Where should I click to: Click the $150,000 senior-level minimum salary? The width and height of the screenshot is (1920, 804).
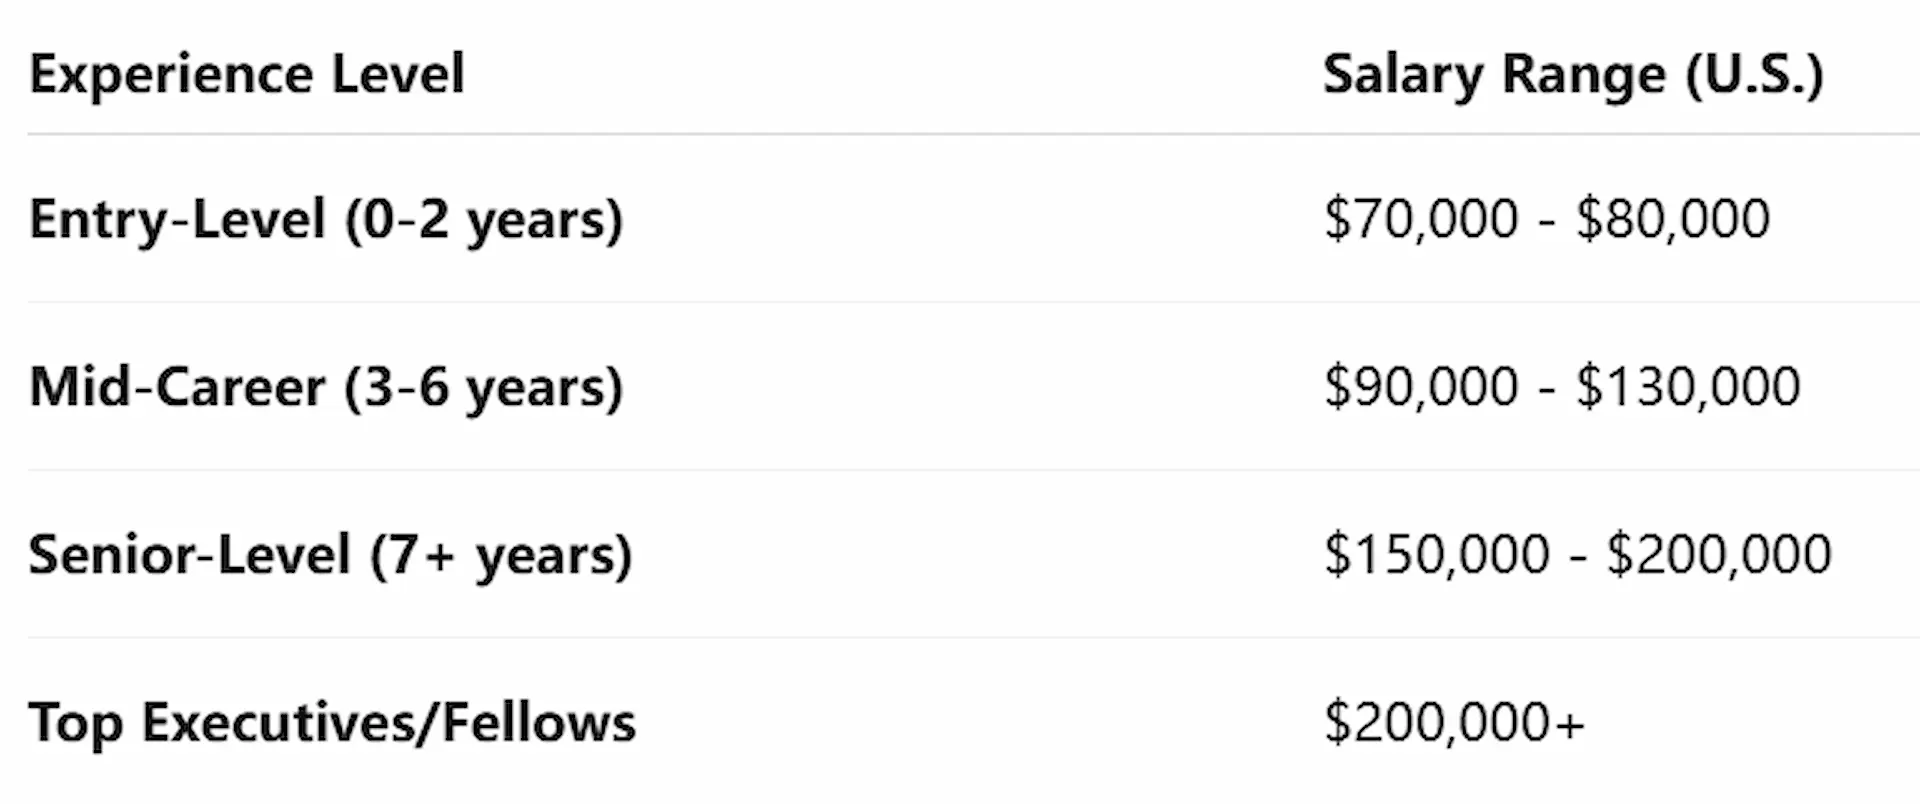[1437, 555]
